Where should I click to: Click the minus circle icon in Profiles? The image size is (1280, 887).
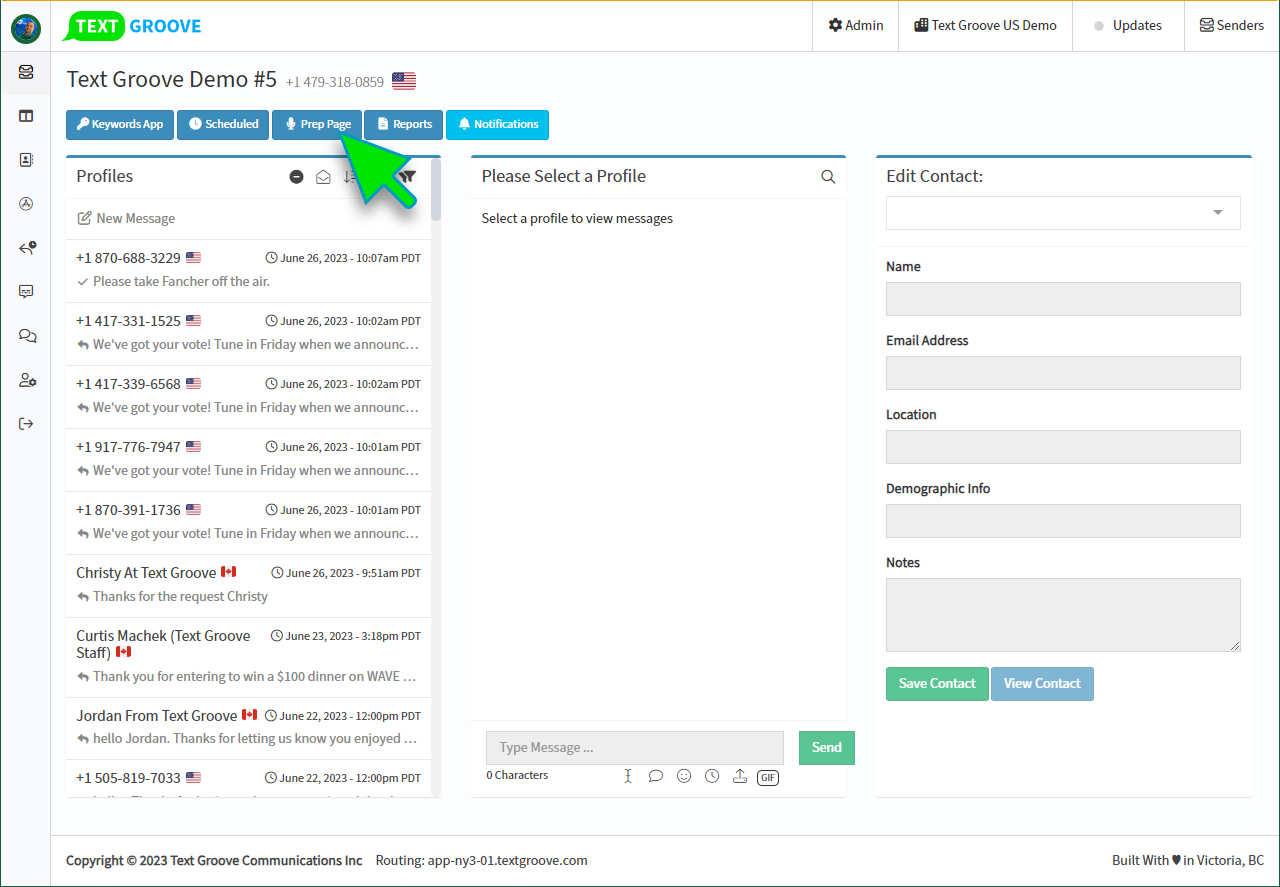296,177
